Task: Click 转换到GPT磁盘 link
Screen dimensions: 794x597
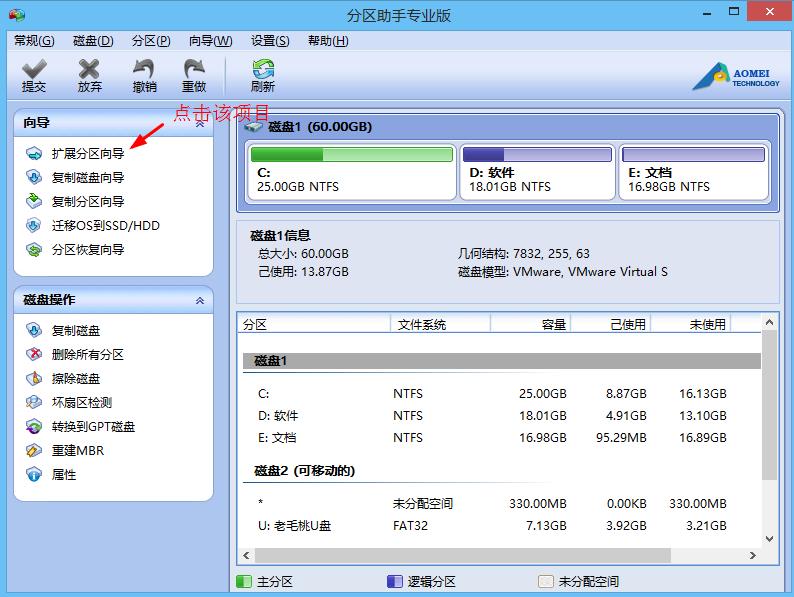Action: pos(93,426)
